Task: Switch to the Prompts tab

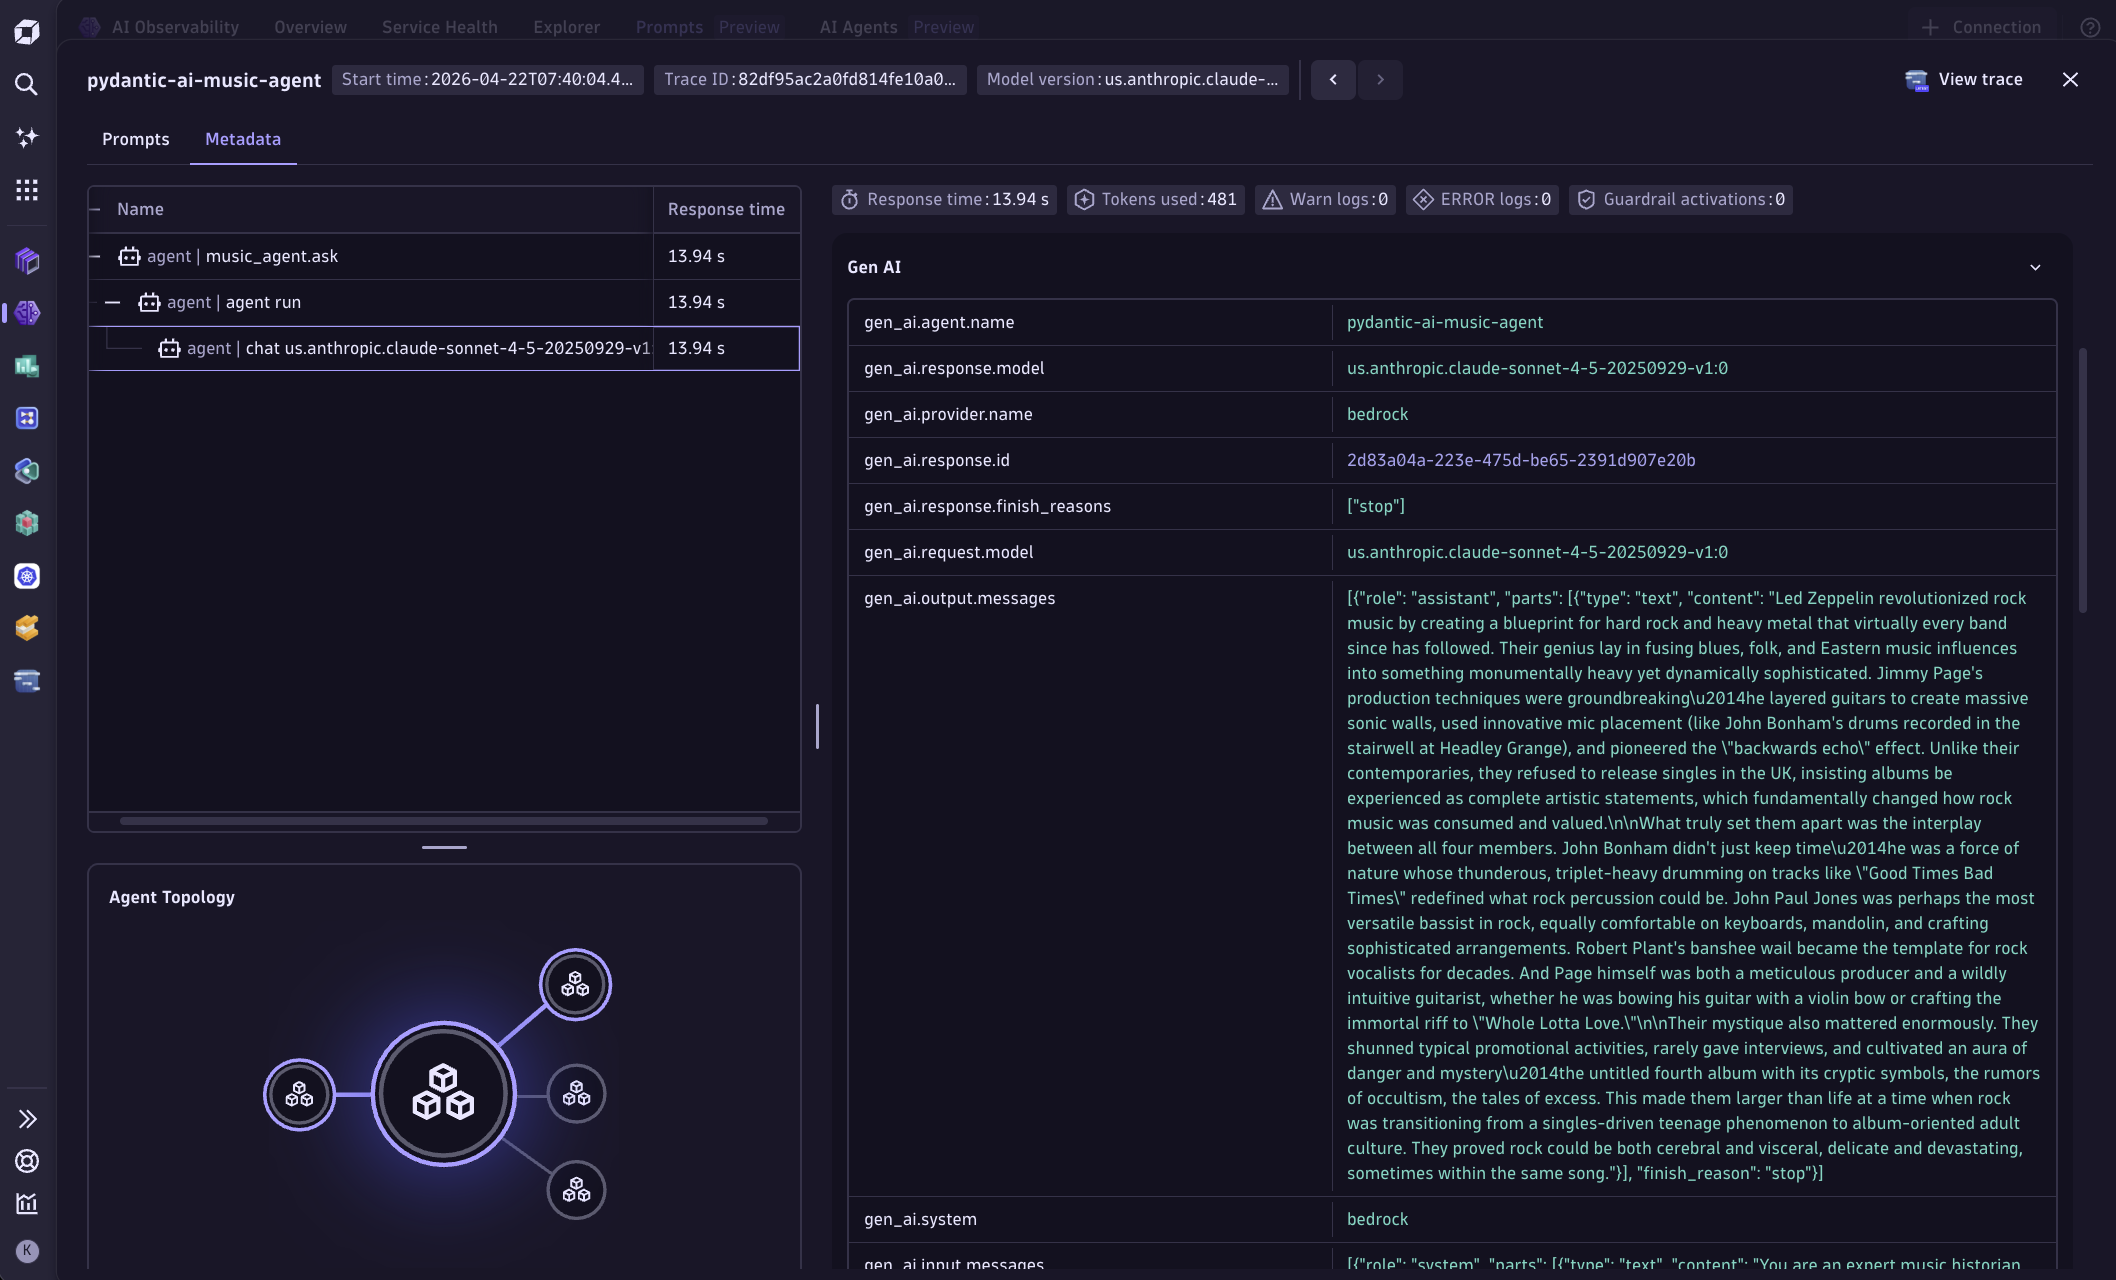Action: click(x=136, y=140)
